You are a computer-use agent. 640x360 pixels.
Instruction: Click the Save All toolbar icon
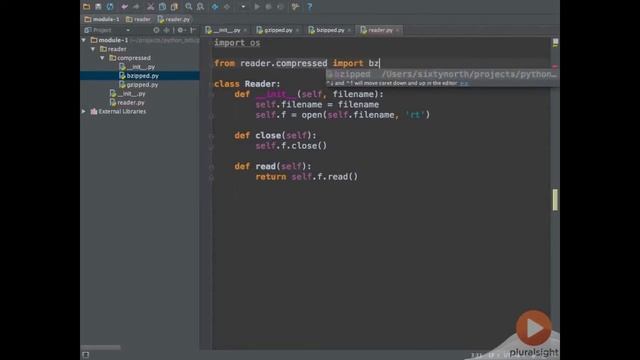(98, 7)
